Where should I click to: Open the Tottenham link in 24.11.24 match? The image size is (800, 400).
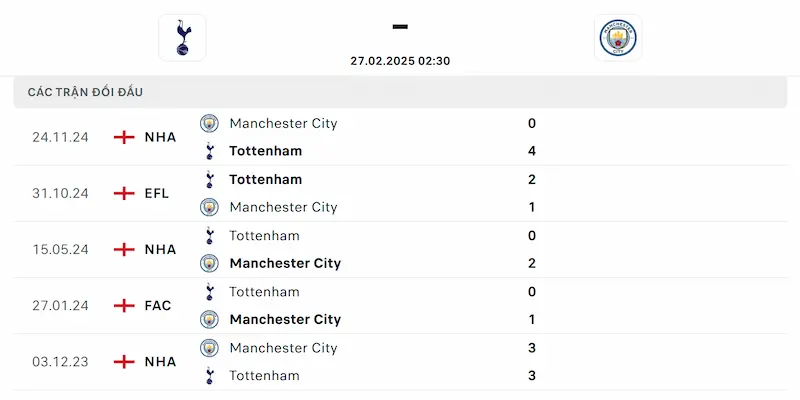[x=265, y=151]
